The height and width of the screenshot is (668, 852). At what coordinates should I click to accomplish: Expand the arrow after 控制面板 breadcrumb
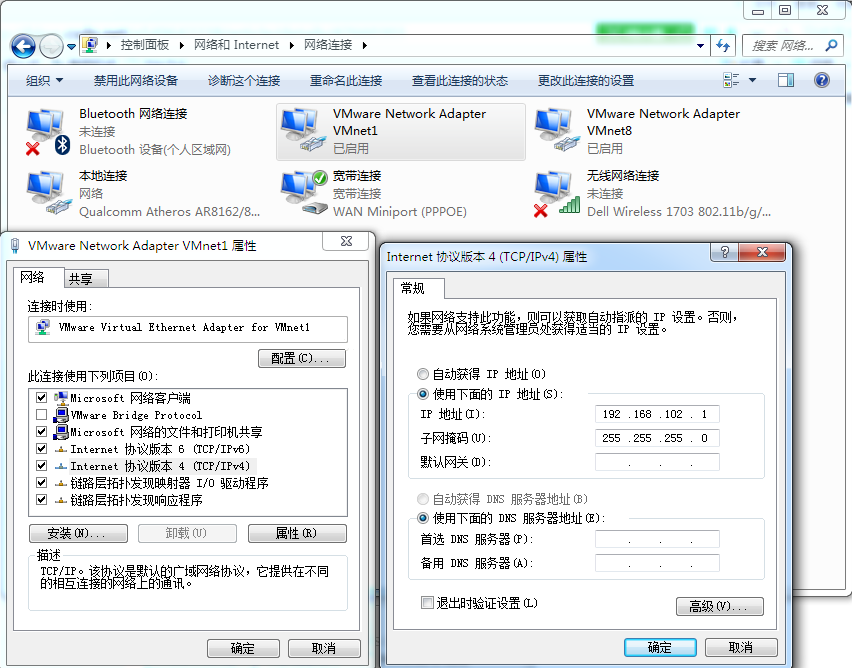(182, 46)
